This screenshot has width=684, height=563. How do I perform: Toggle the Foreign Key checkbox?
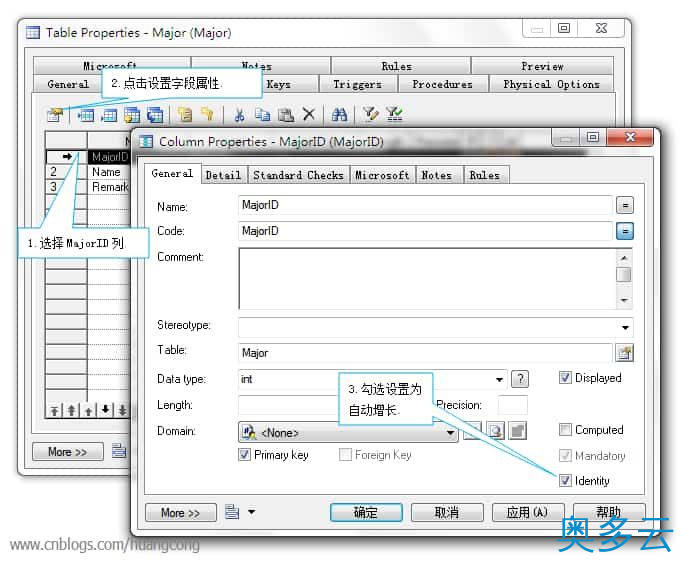(345, 454)
